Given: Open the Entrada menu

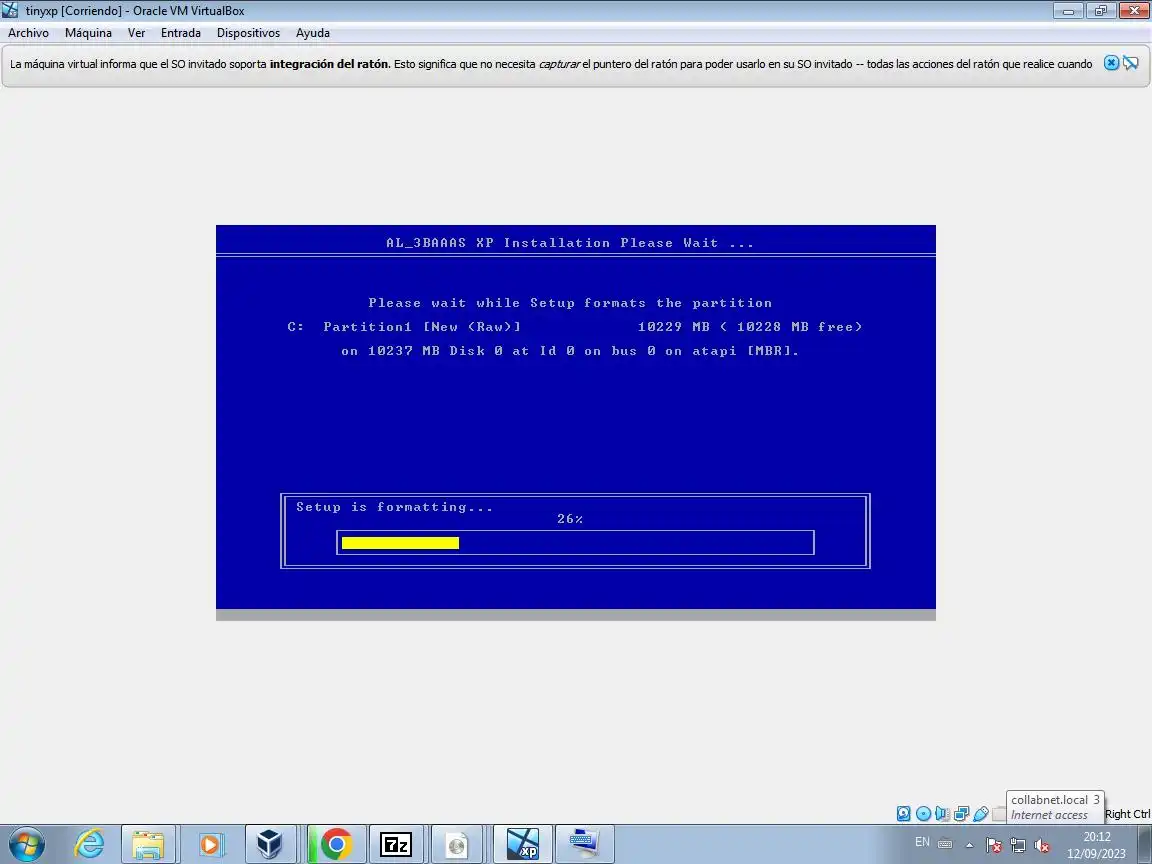Looking at the screenshot, I should tap(181, 33).
